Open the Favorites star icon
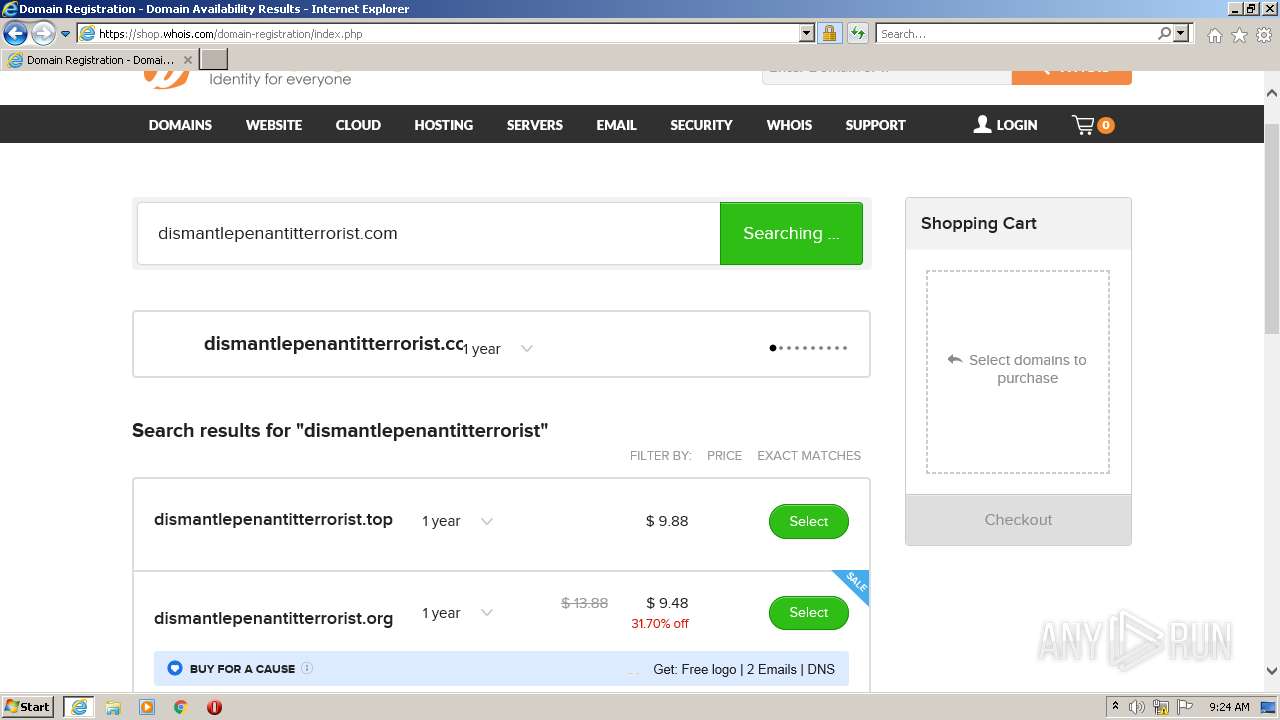Viewport: 1280px width, 720px height. (1239, 35)
